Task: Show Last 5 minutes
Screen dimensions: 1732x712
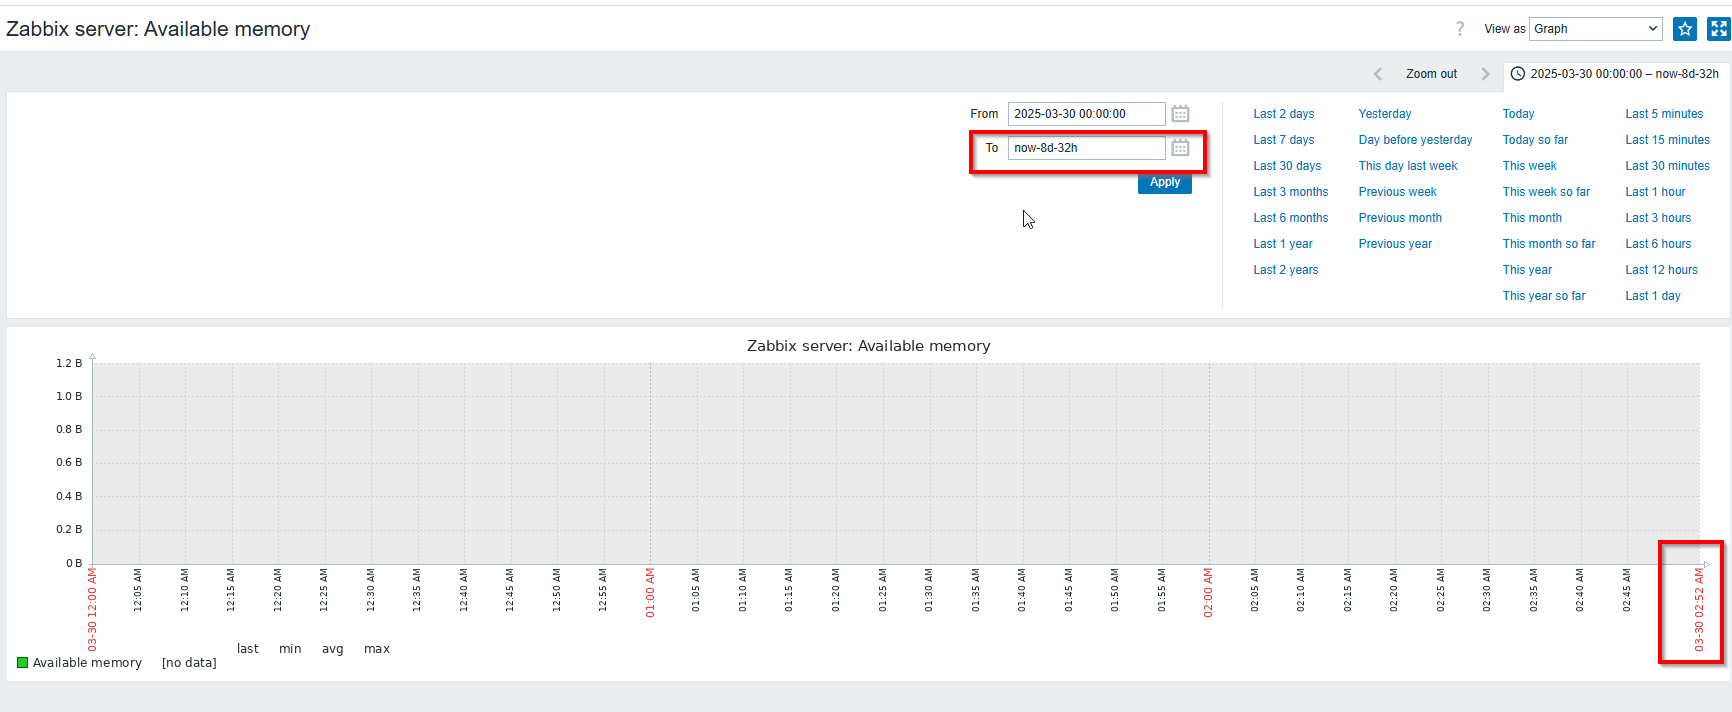Action: [1664, 114]
